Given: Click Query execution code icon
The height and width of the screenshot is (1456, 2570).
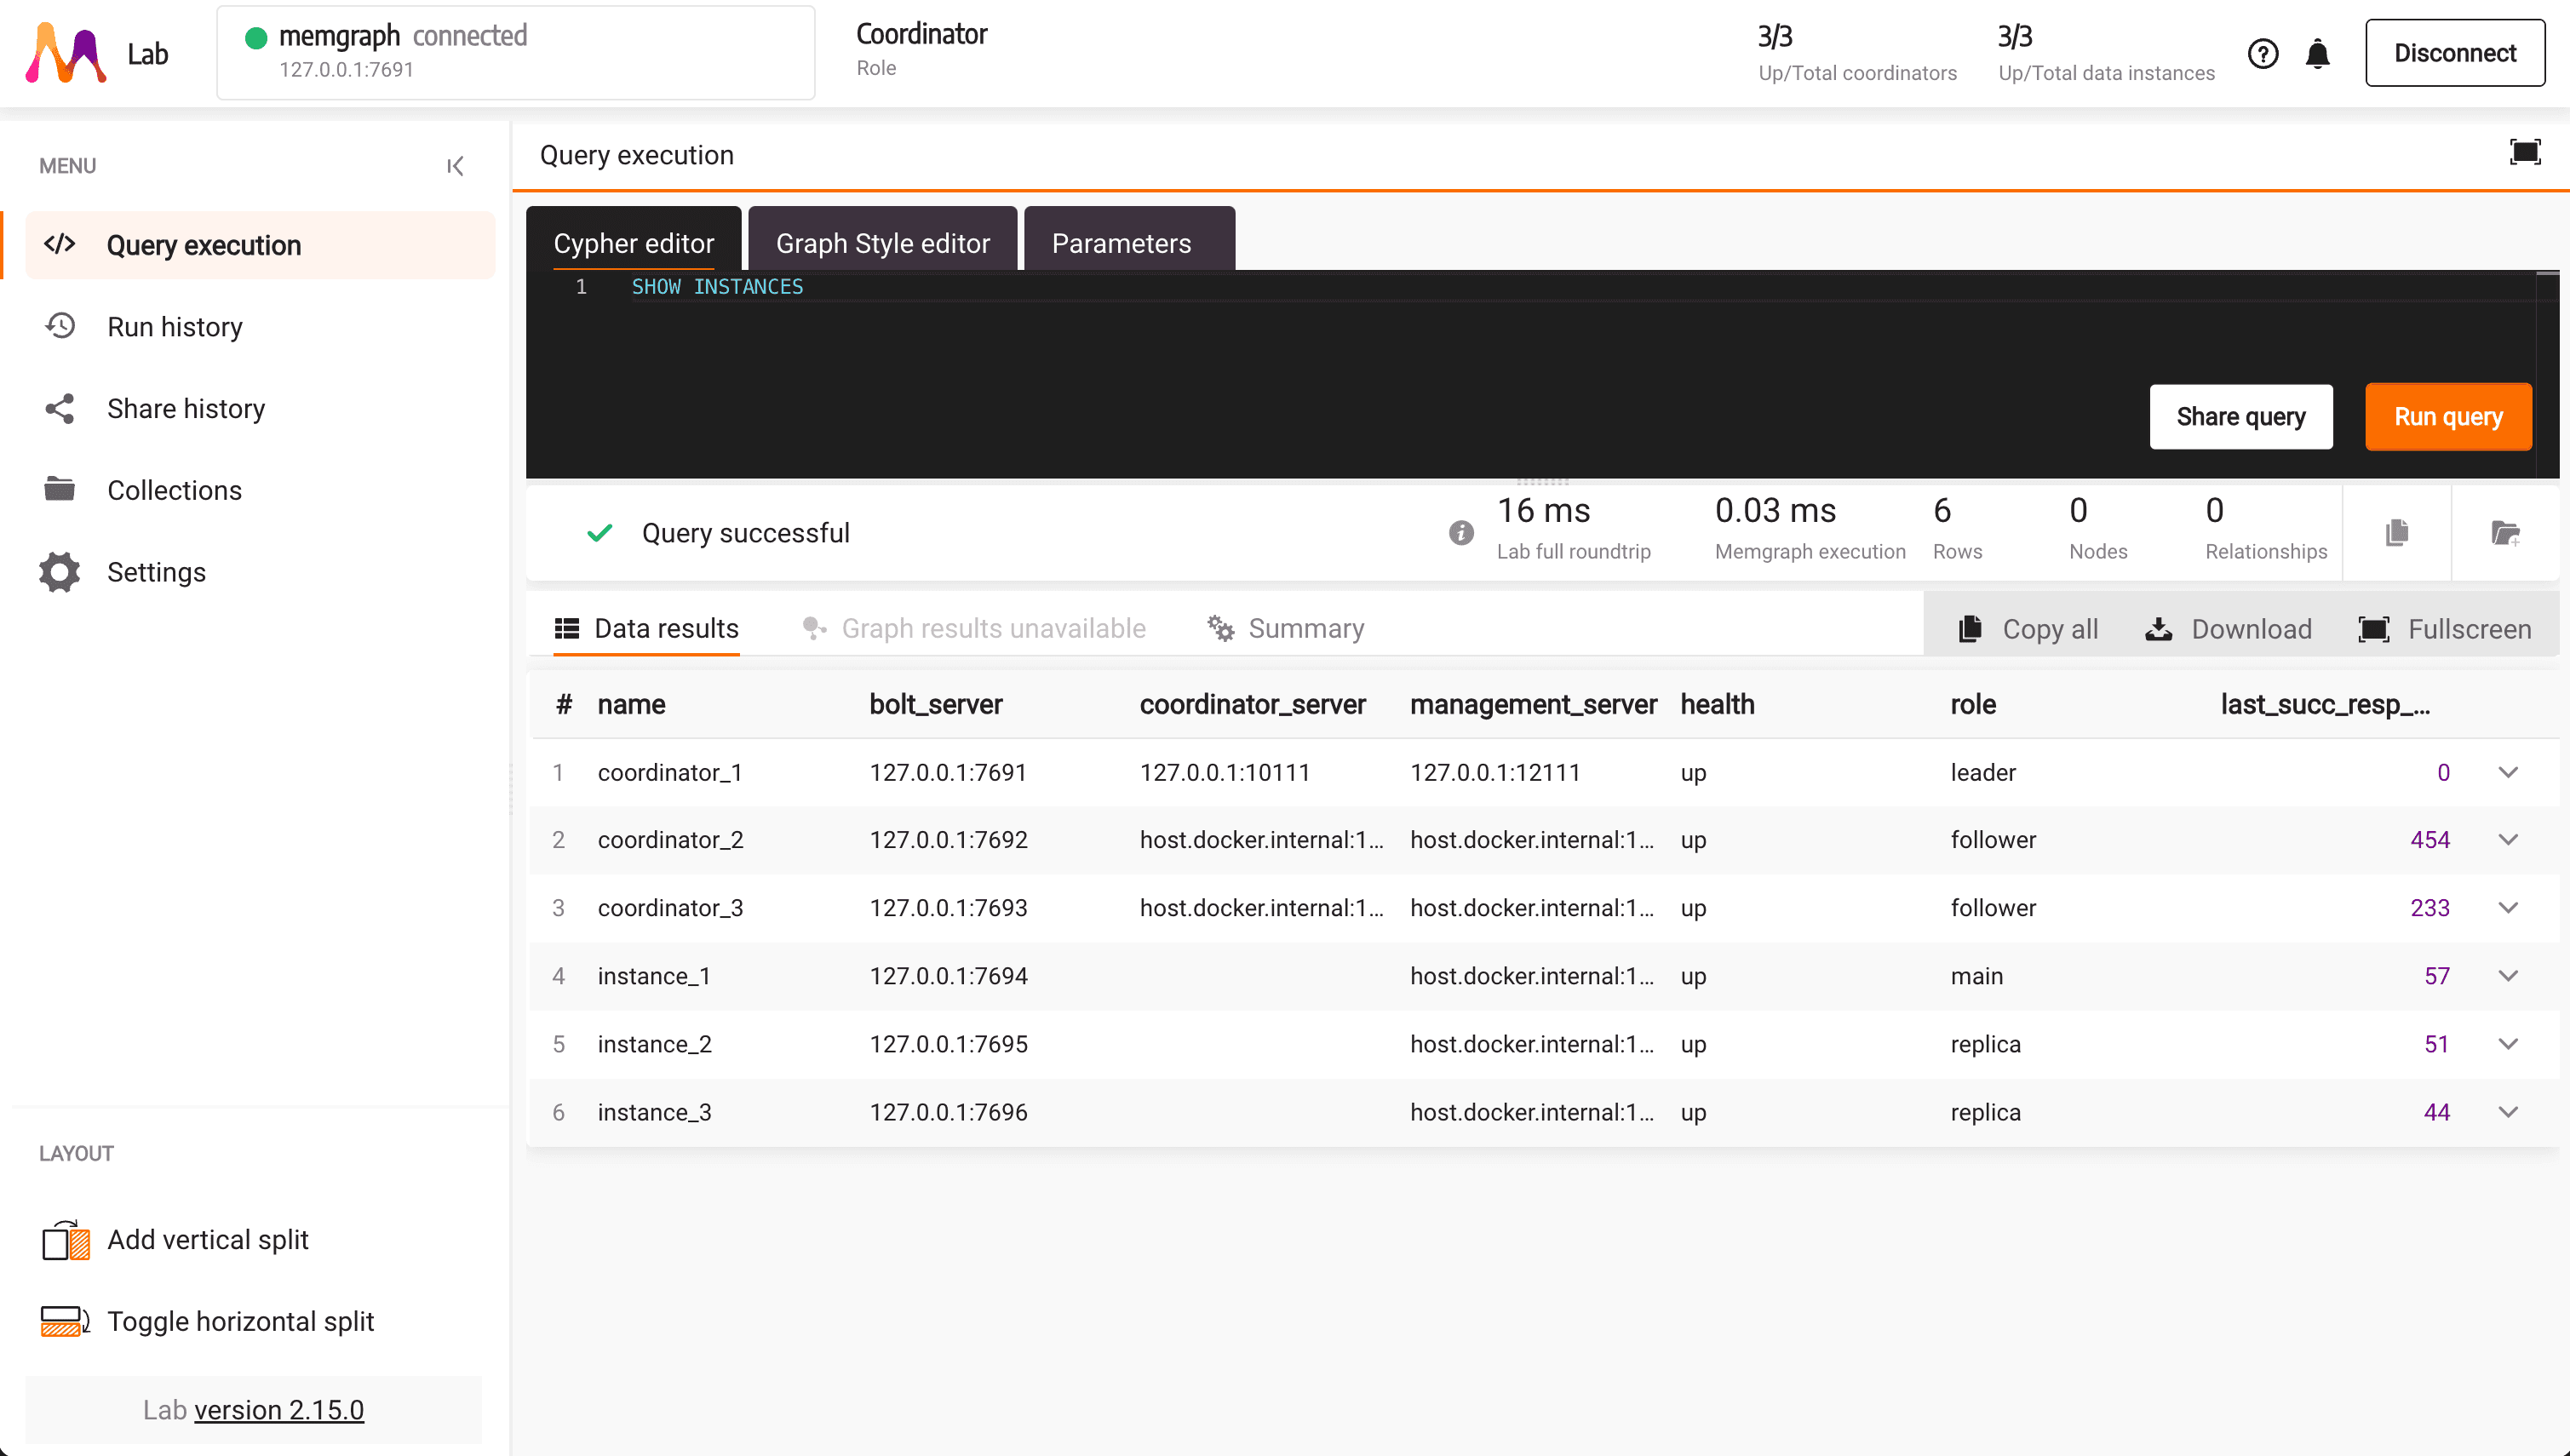Looking at the screenshot, I should coord(60,244).
